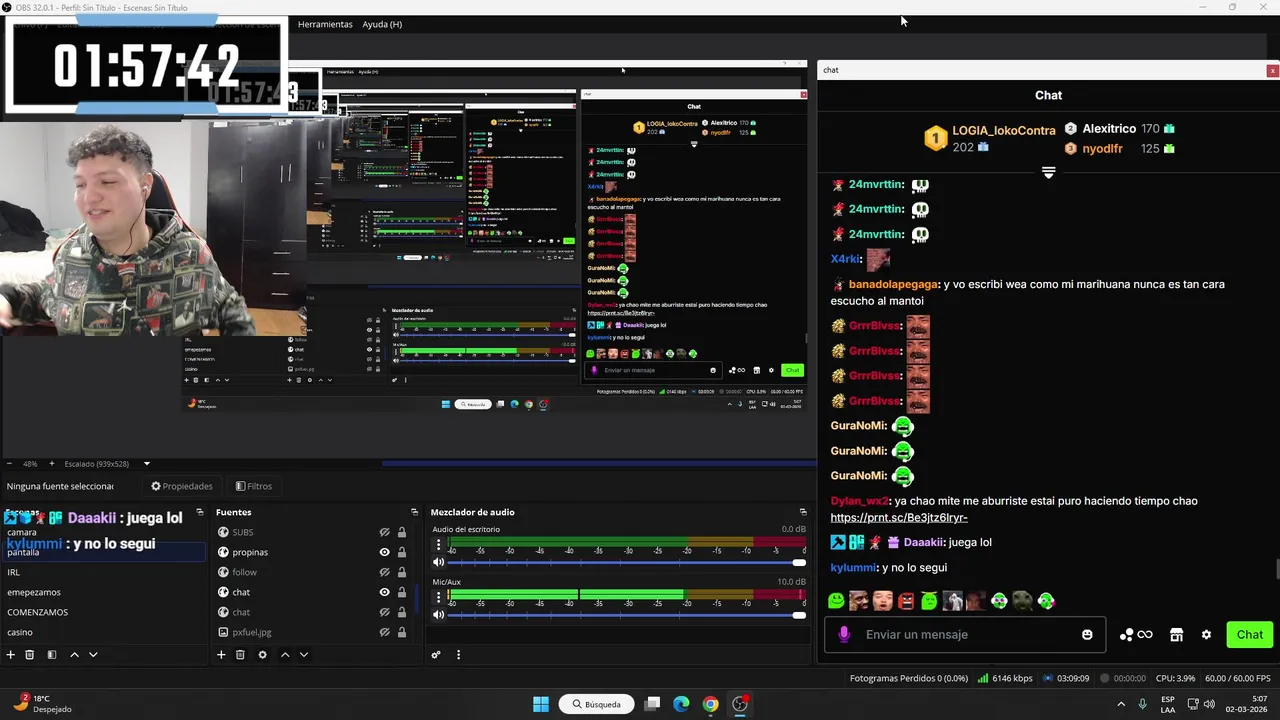Open the audio mixer three-dot menu at bottom
This screenshot has height=720, width=1280.
[x=458, y=655]
